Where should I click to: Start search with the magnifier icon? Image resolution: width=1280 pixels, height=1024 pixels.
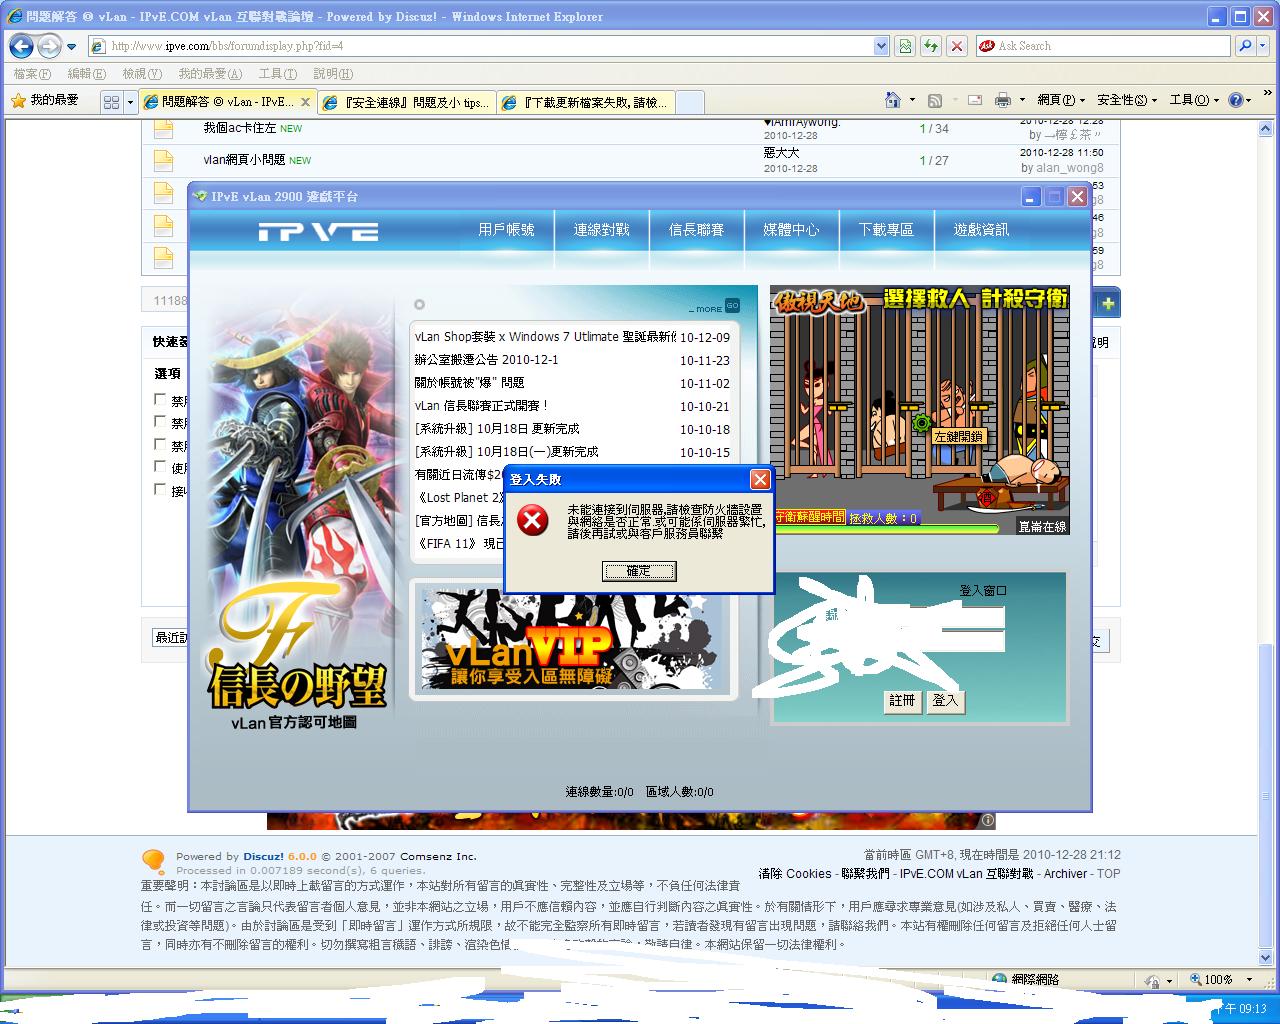pos(1244,46)
